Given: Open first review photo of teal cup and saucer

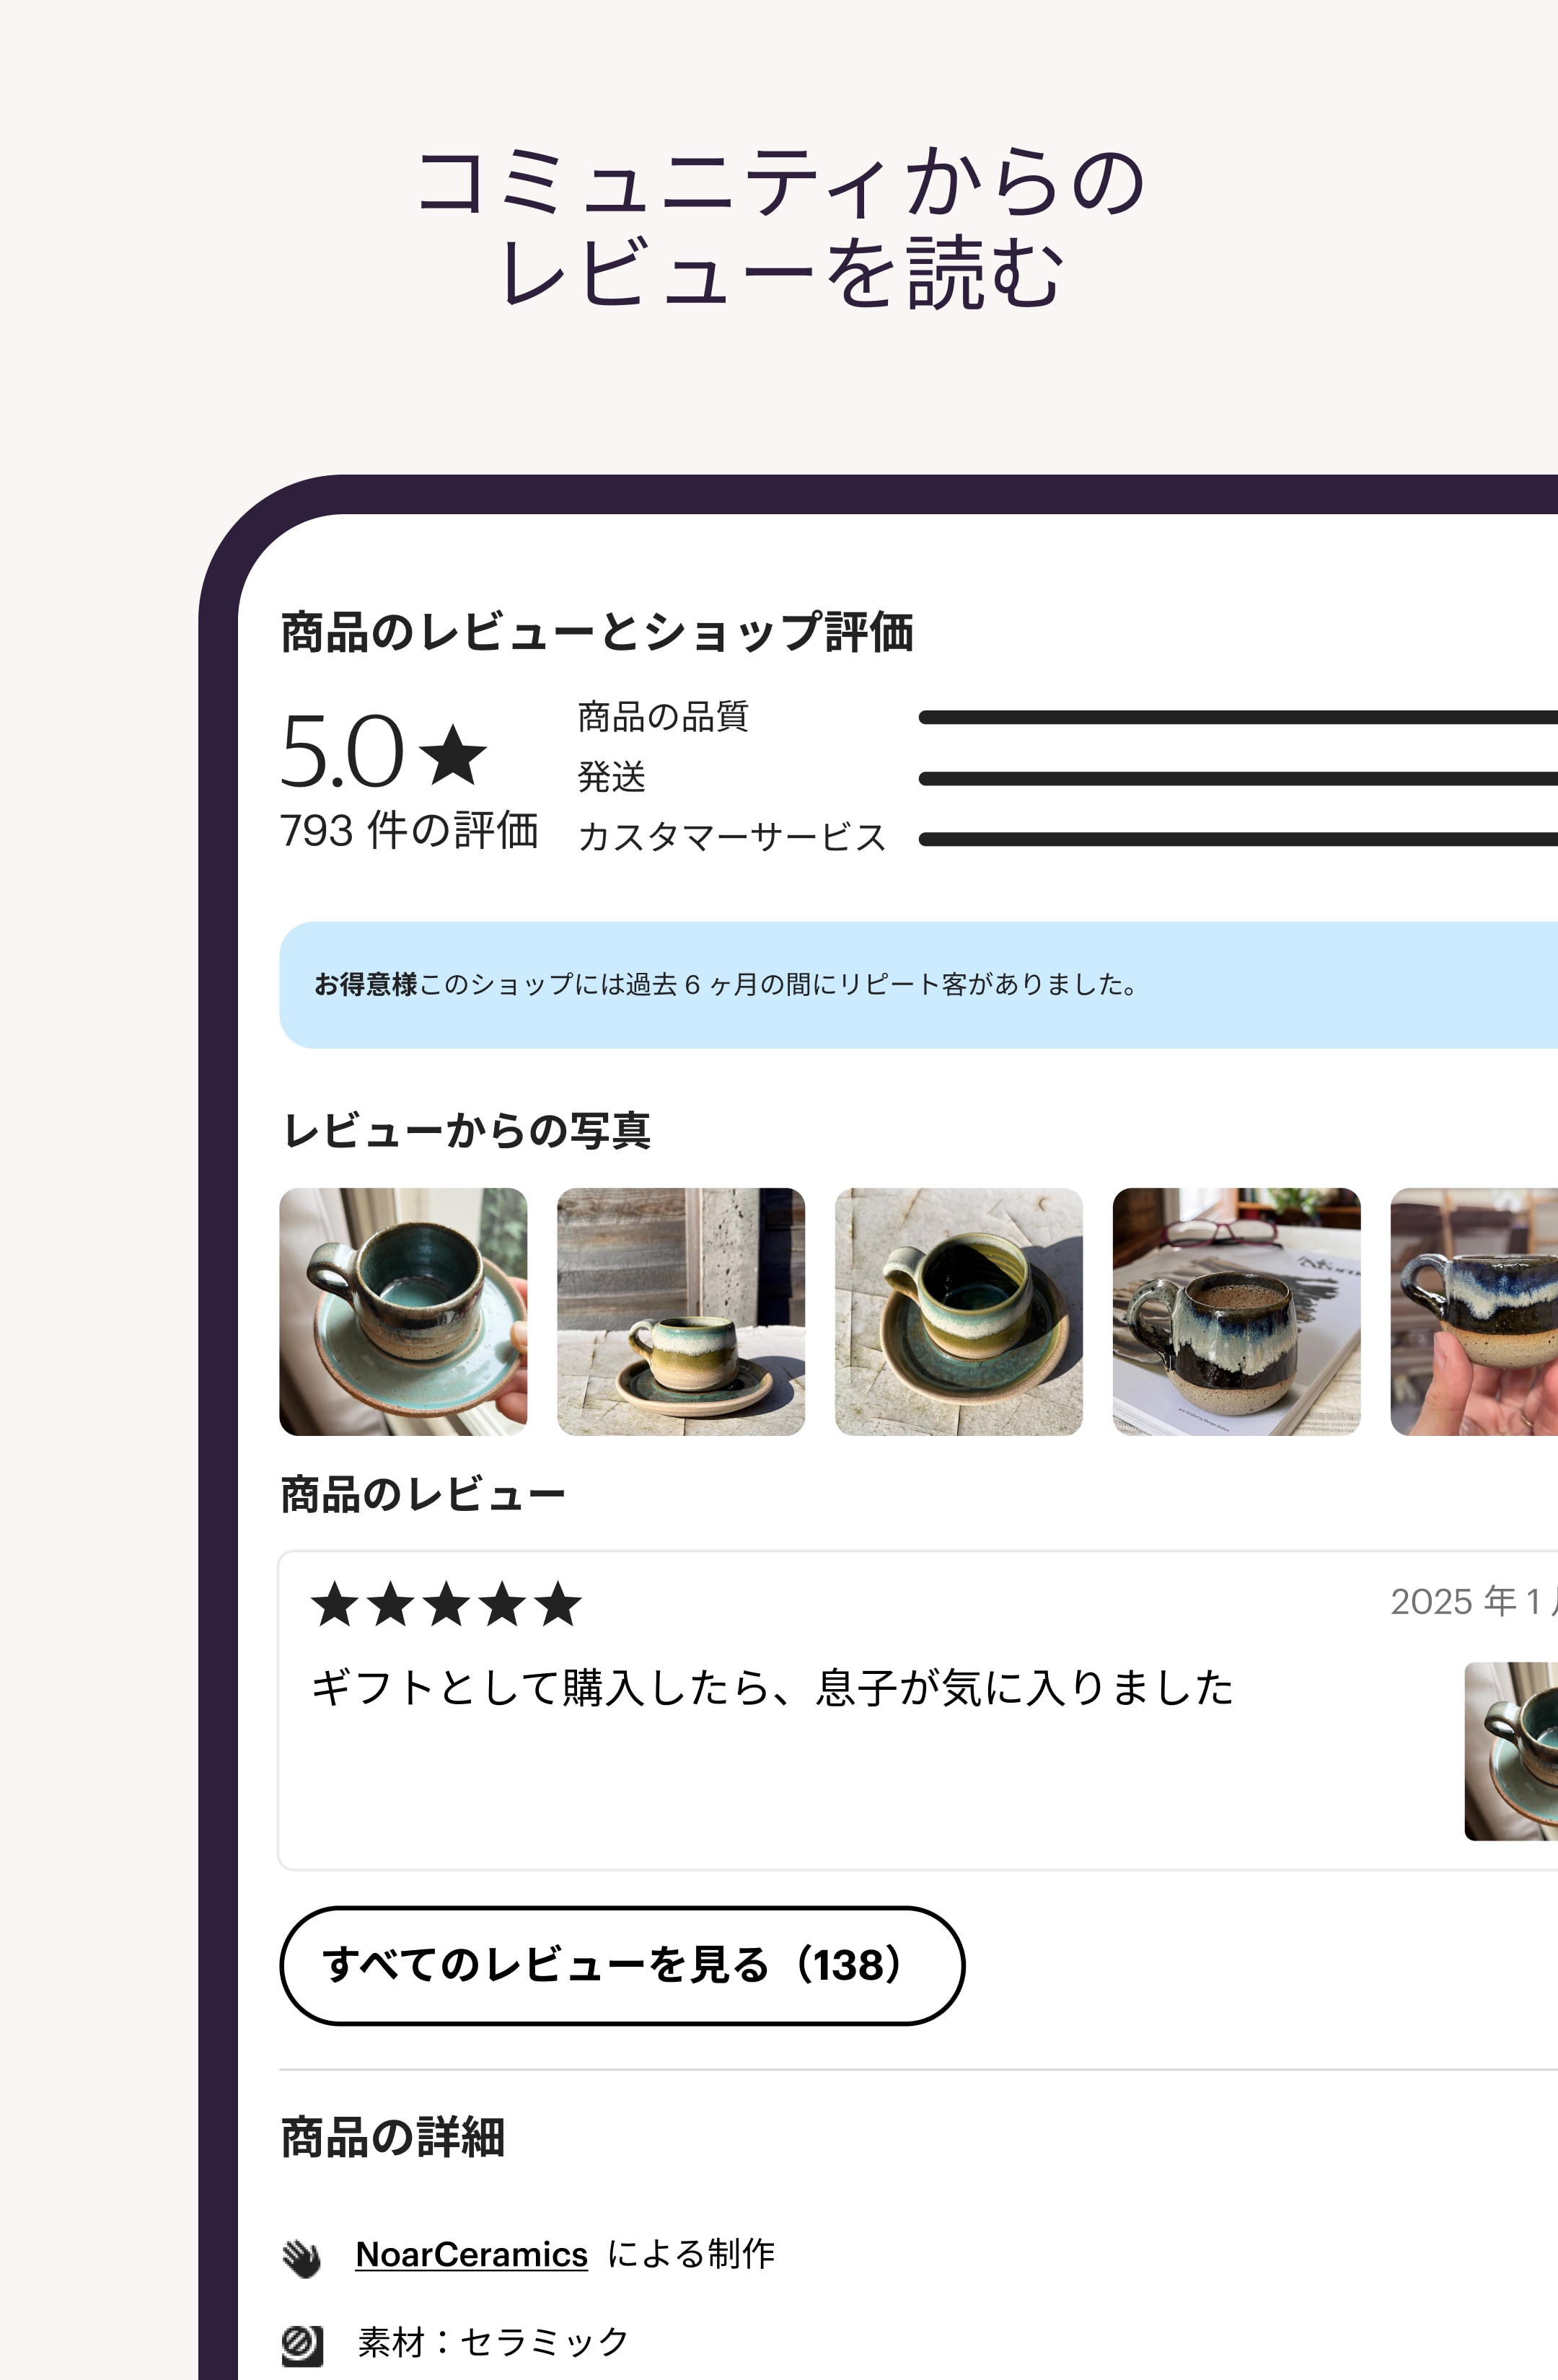Looking at the screenshot, I should (403, 1311).
